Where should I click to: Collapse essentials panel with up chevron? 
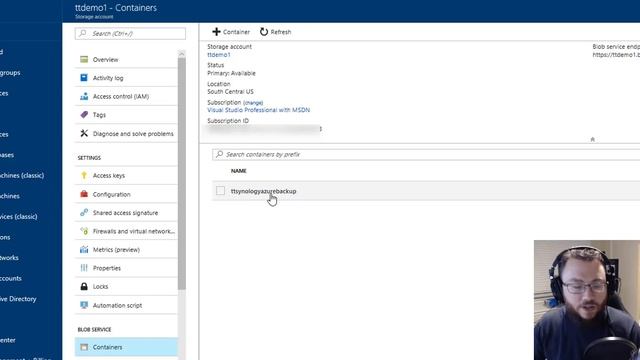point(593,139)
